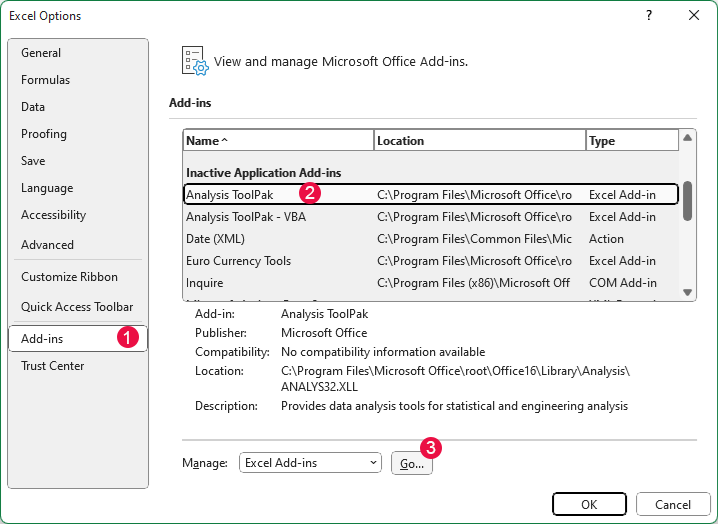This screenshot has height=524, width=718.
Task: Expand the Manage Excel Add-ins dropdown
Action: coord(373,463)
